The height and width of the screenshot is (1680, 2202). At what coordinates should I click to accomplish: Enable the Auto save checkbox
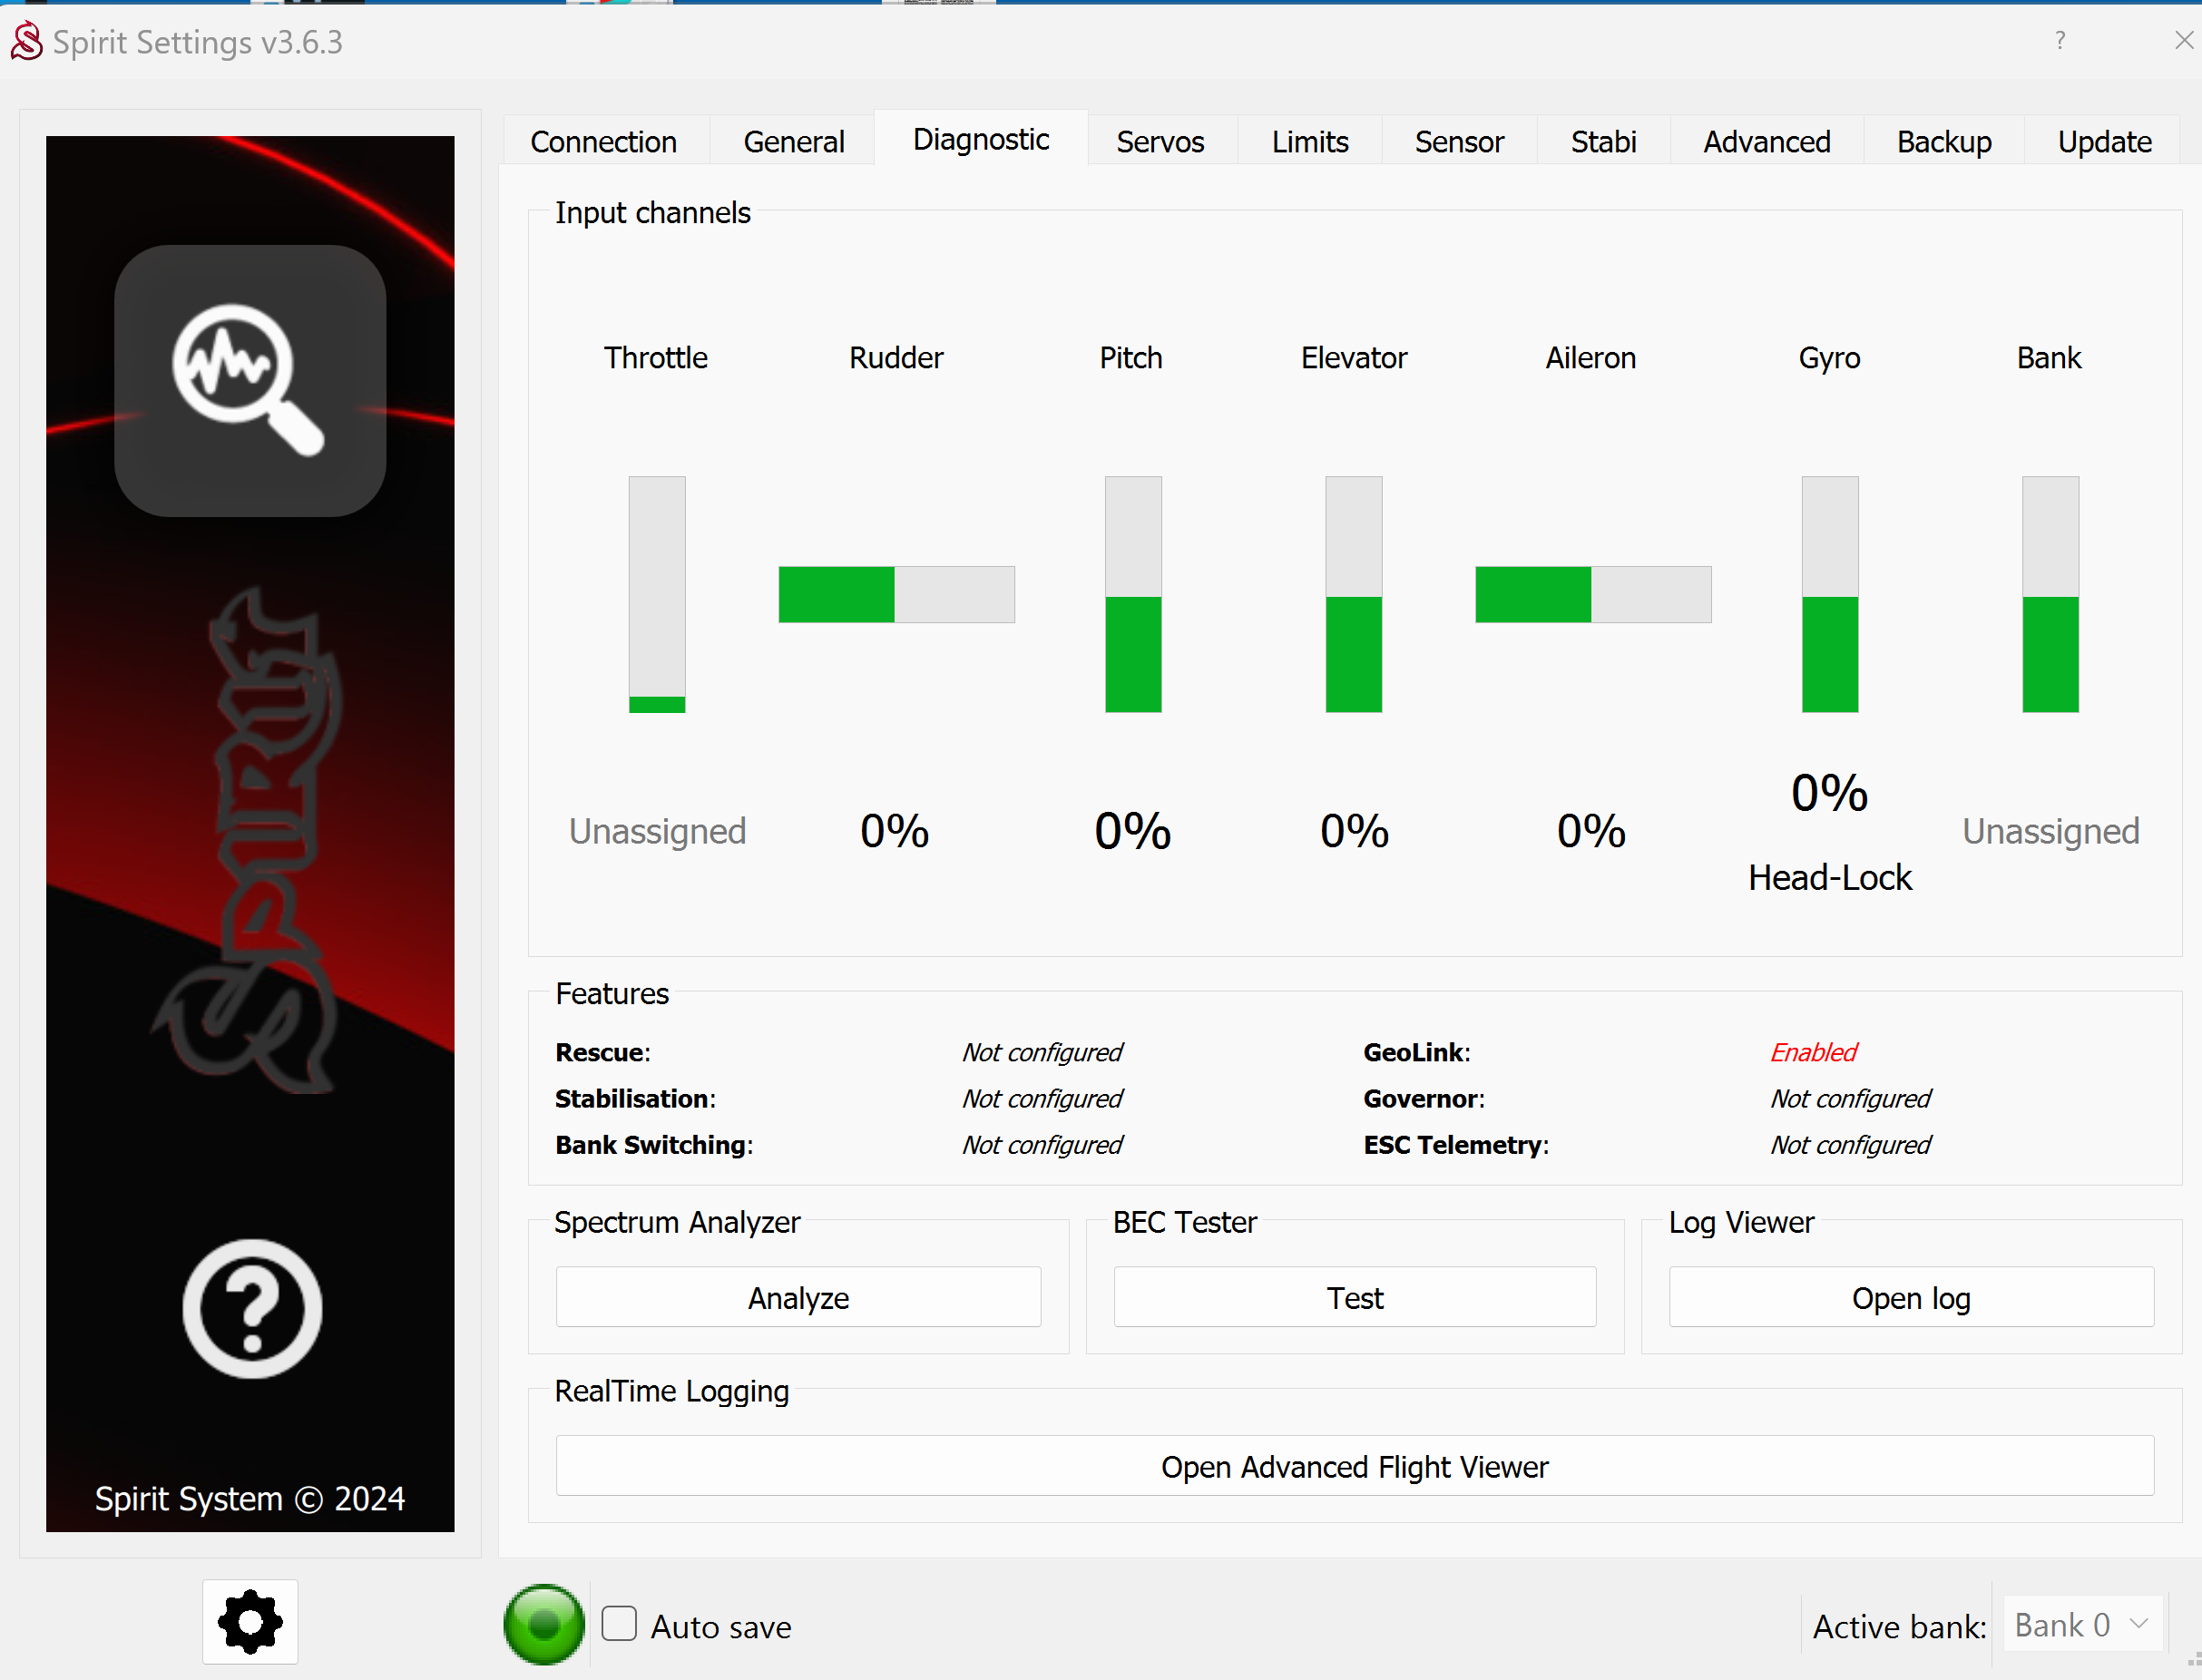619,1624
